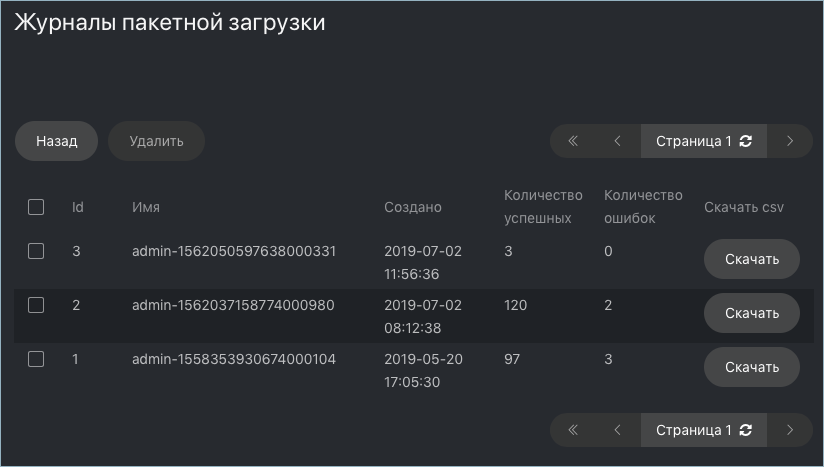This screenshot has height=467, width=824.
Task: Go to first page in top pagination
Action: [x=573, y=141]
